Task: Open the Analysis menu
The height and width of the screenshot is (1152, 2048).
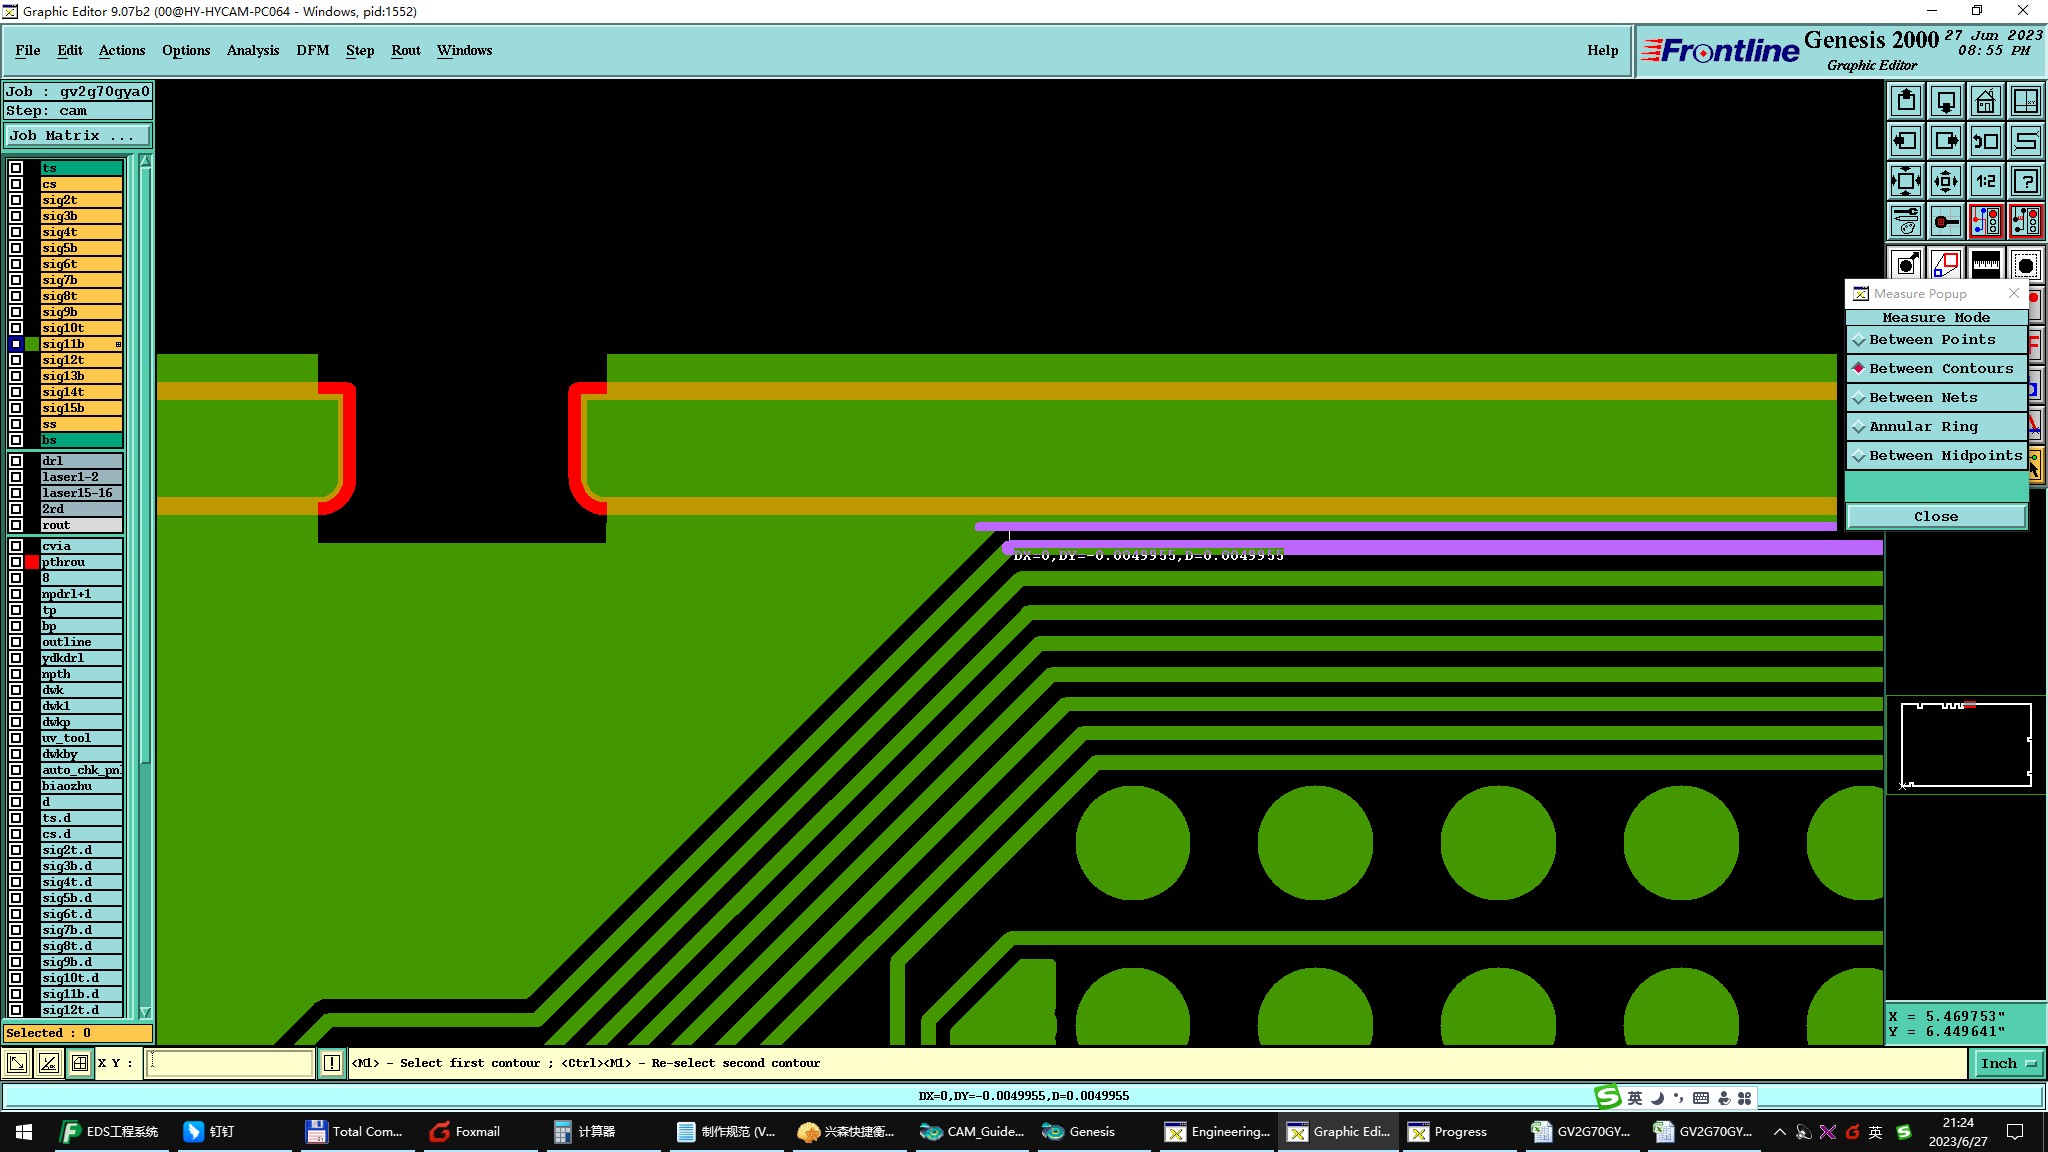Action: click(252, 50)
